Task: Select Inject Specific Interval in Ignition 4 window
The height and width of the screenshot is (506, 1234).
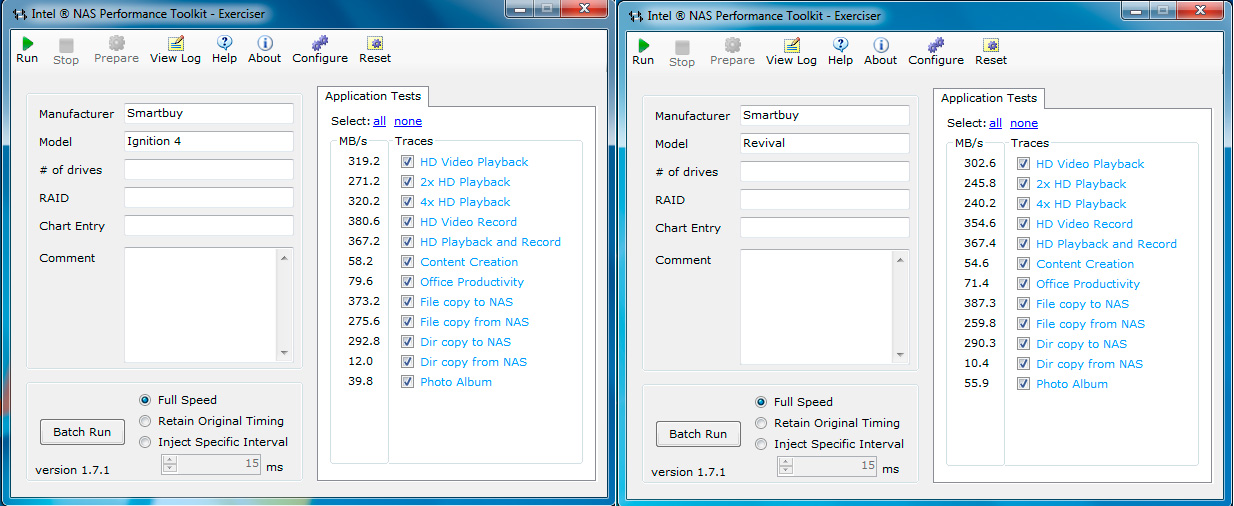Action: [x=146, y=442]
